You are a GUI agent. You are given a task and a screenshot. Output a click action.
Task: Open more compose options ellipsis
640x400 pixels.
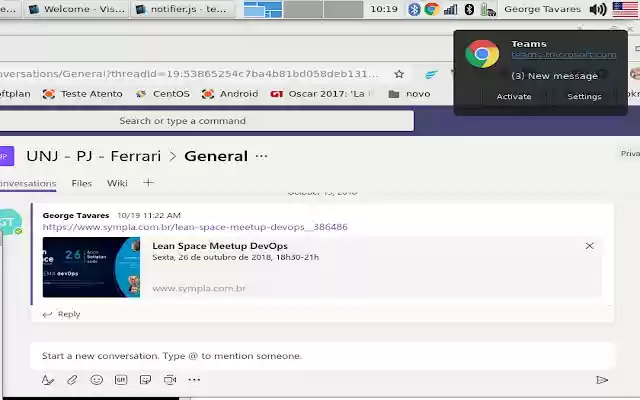pyautogui.click(x=194, y=380)
